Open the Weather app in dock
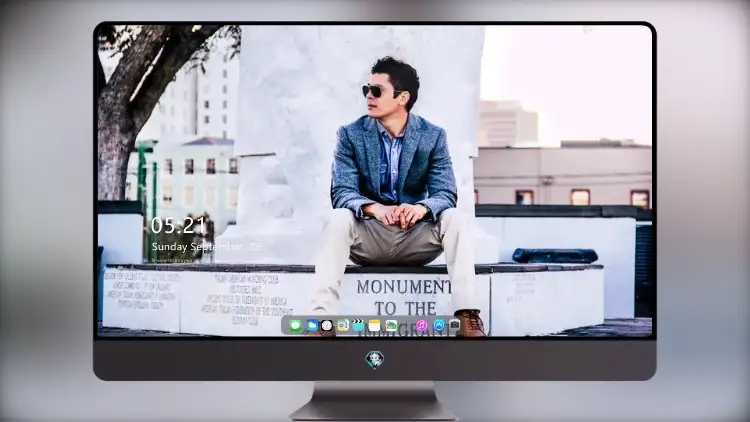 tap(312, 326)
